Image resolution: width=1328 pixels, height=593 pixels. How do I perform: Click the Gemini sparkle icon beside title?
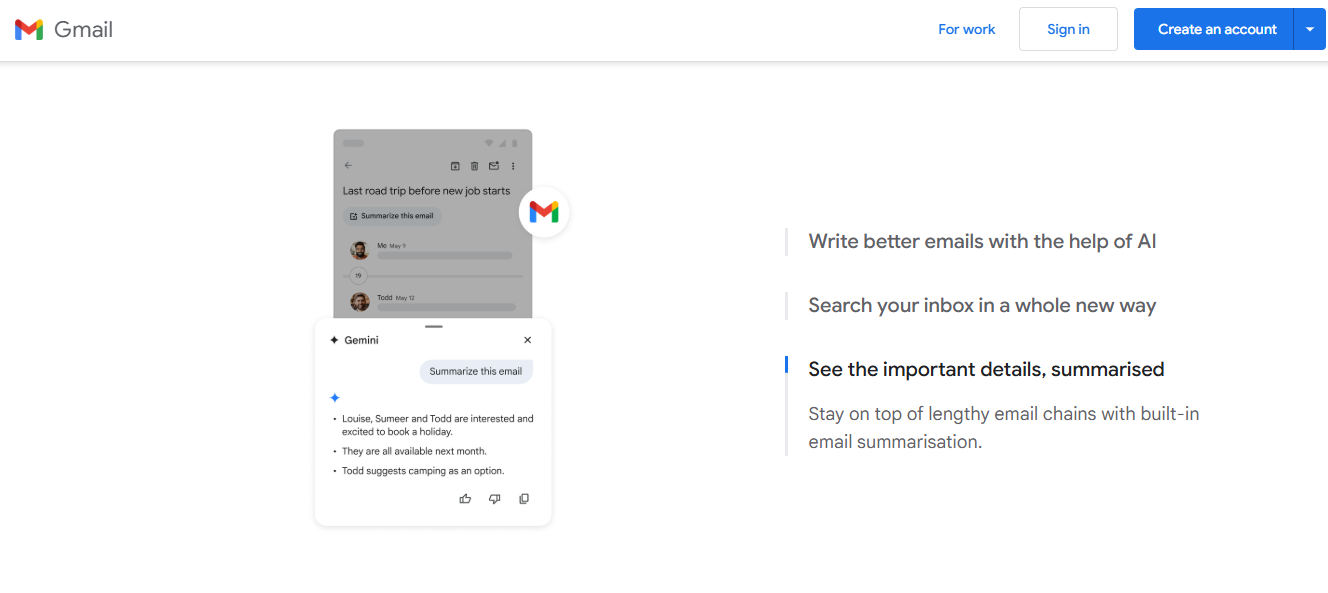click(x=334, y=340)
